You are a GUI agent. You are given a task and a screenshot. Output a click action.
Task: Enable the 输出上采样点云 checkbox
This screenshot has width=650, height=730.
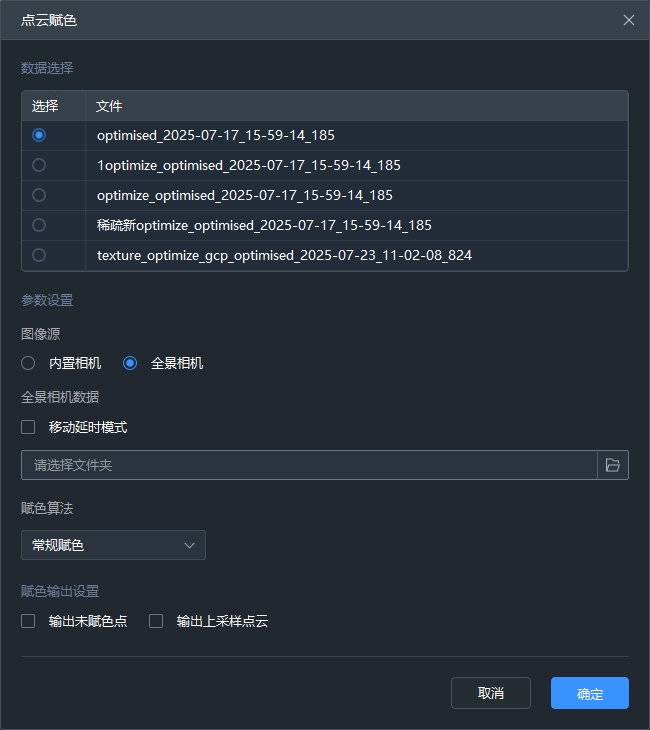(x=156, y=621)
